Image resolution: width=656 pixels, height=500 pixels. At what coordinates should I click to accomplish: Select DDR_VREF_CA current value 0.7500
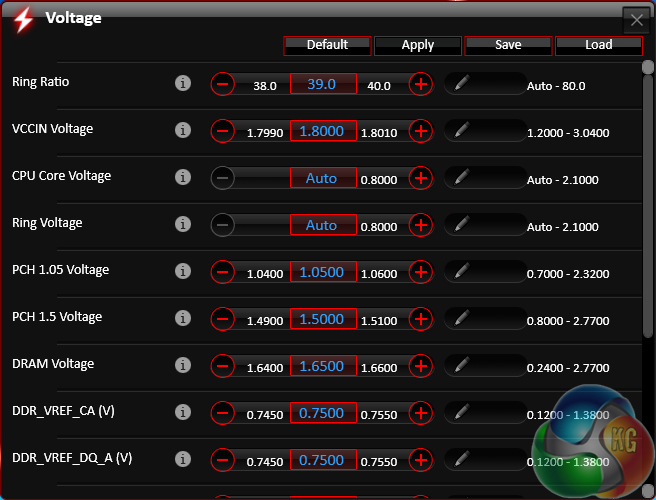coord(323,413)
